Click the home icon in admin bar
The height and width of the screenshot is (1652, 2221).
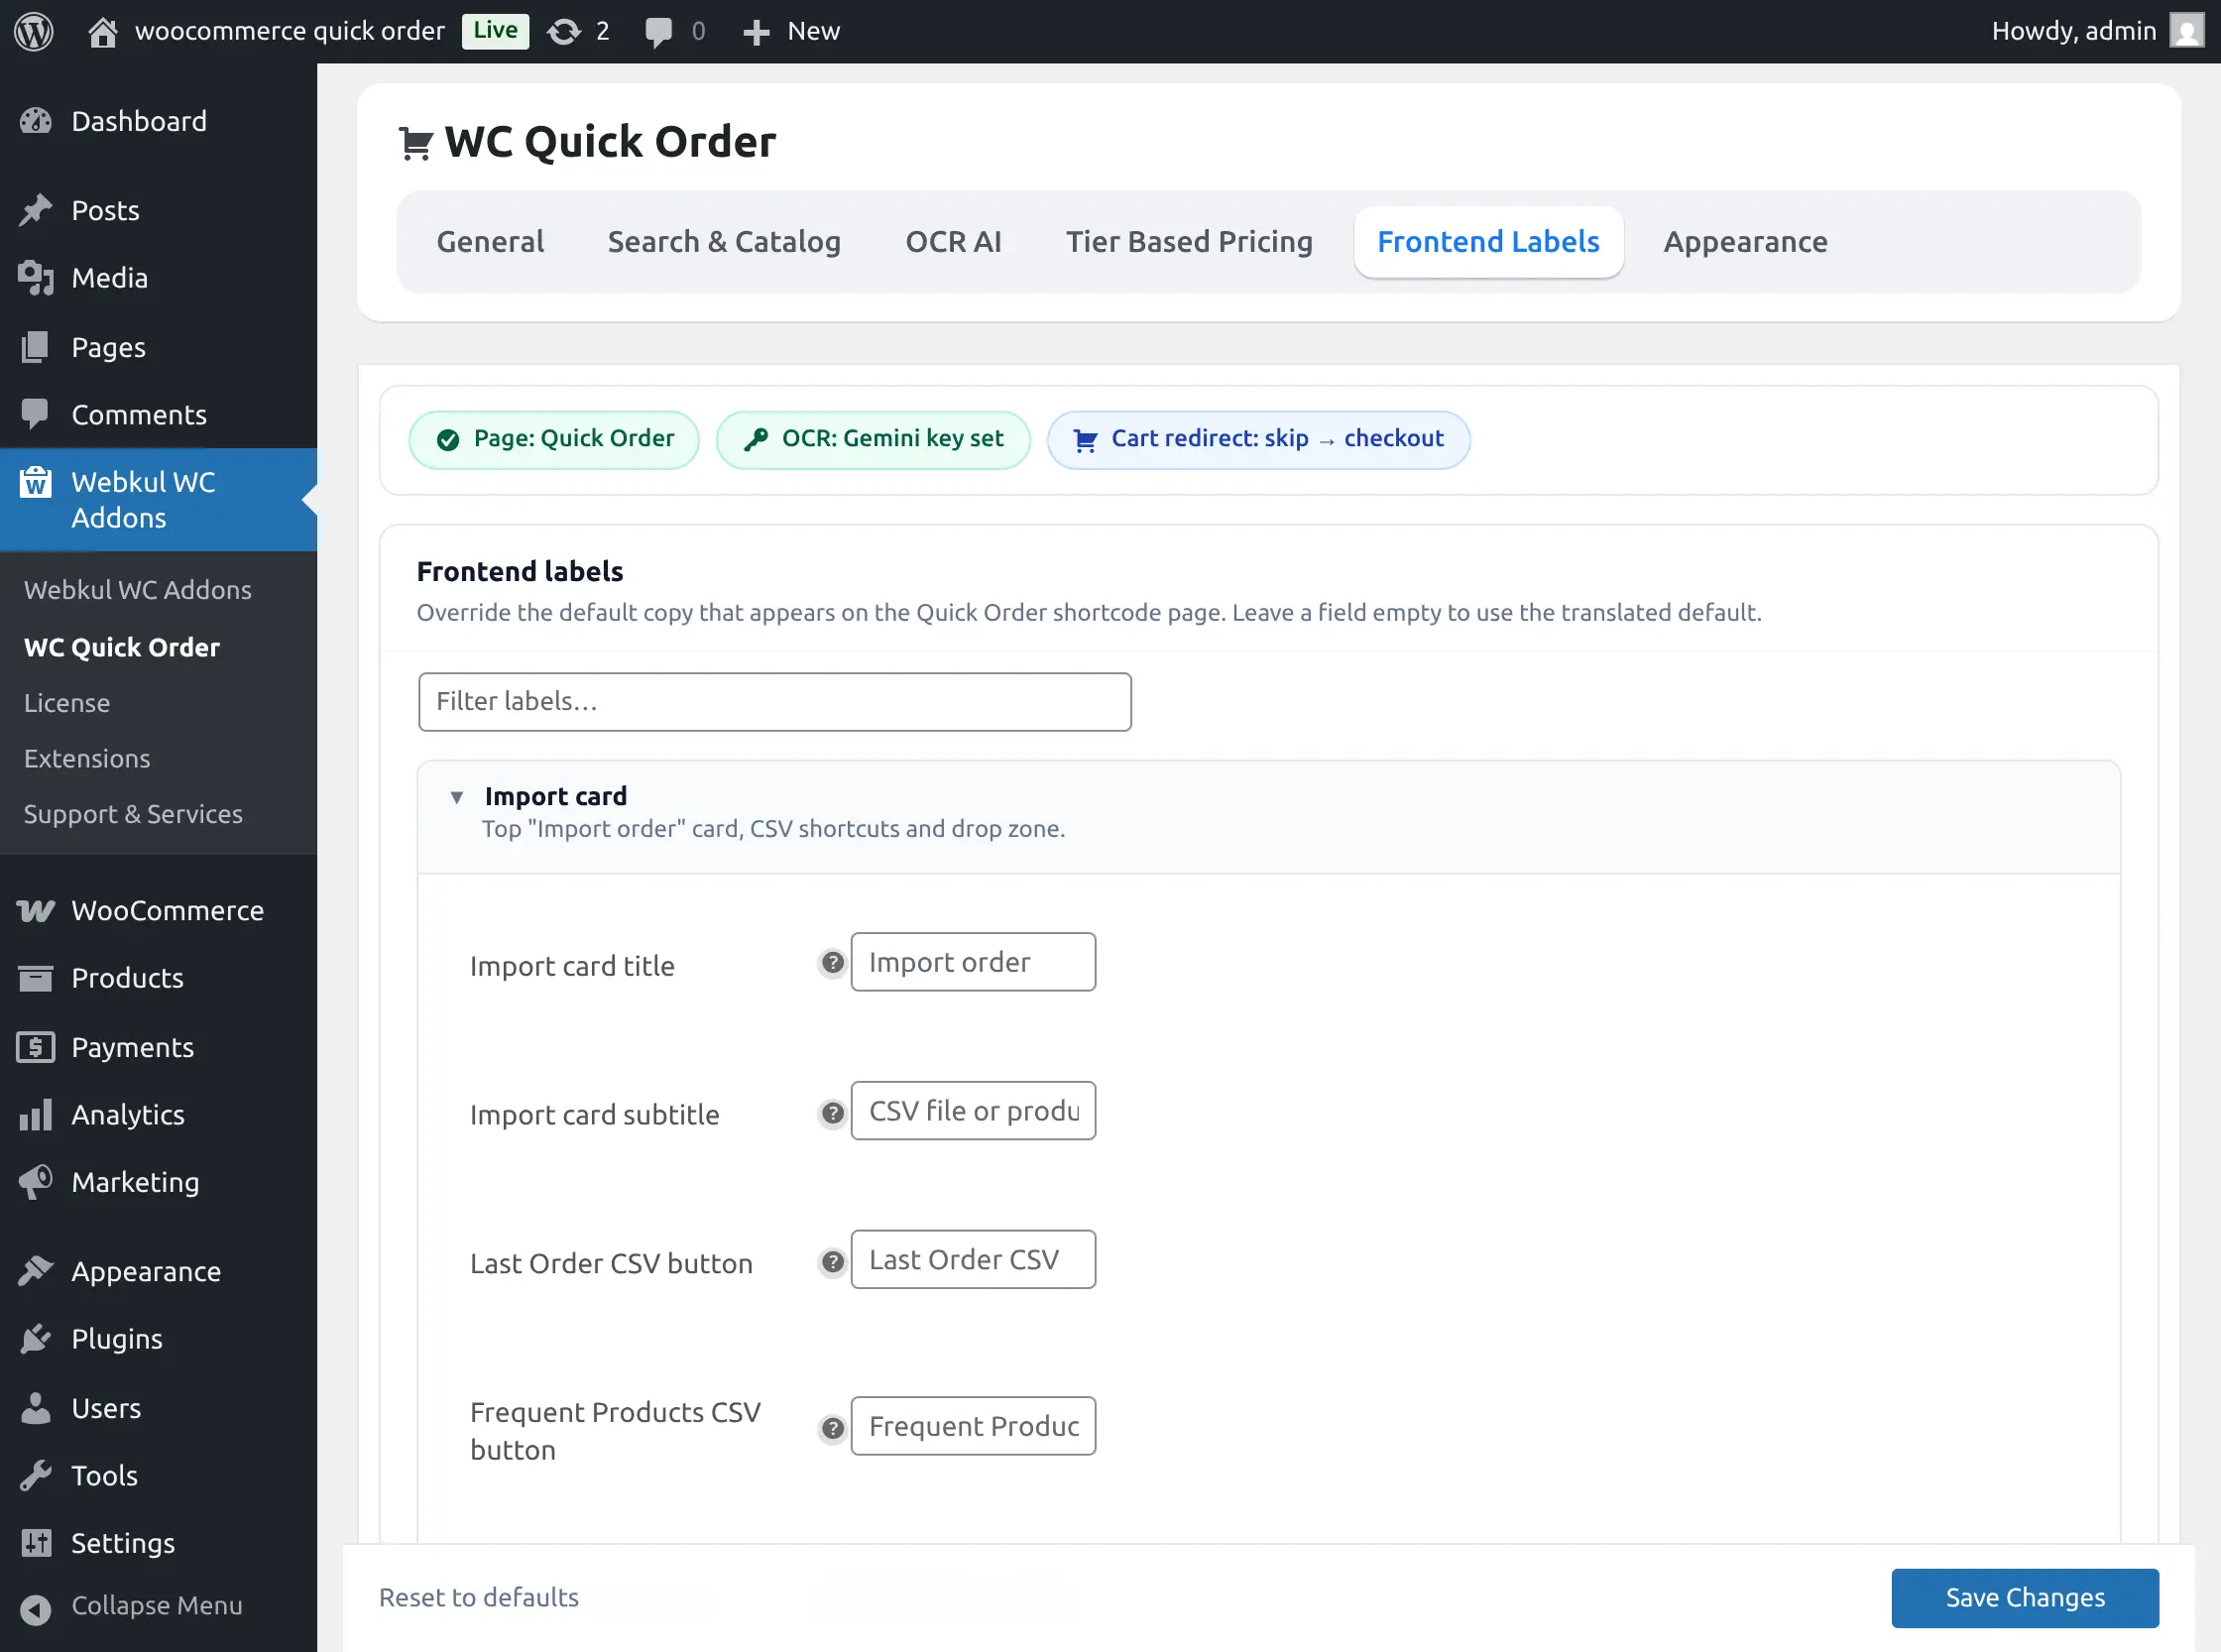(x=102, y=32)
